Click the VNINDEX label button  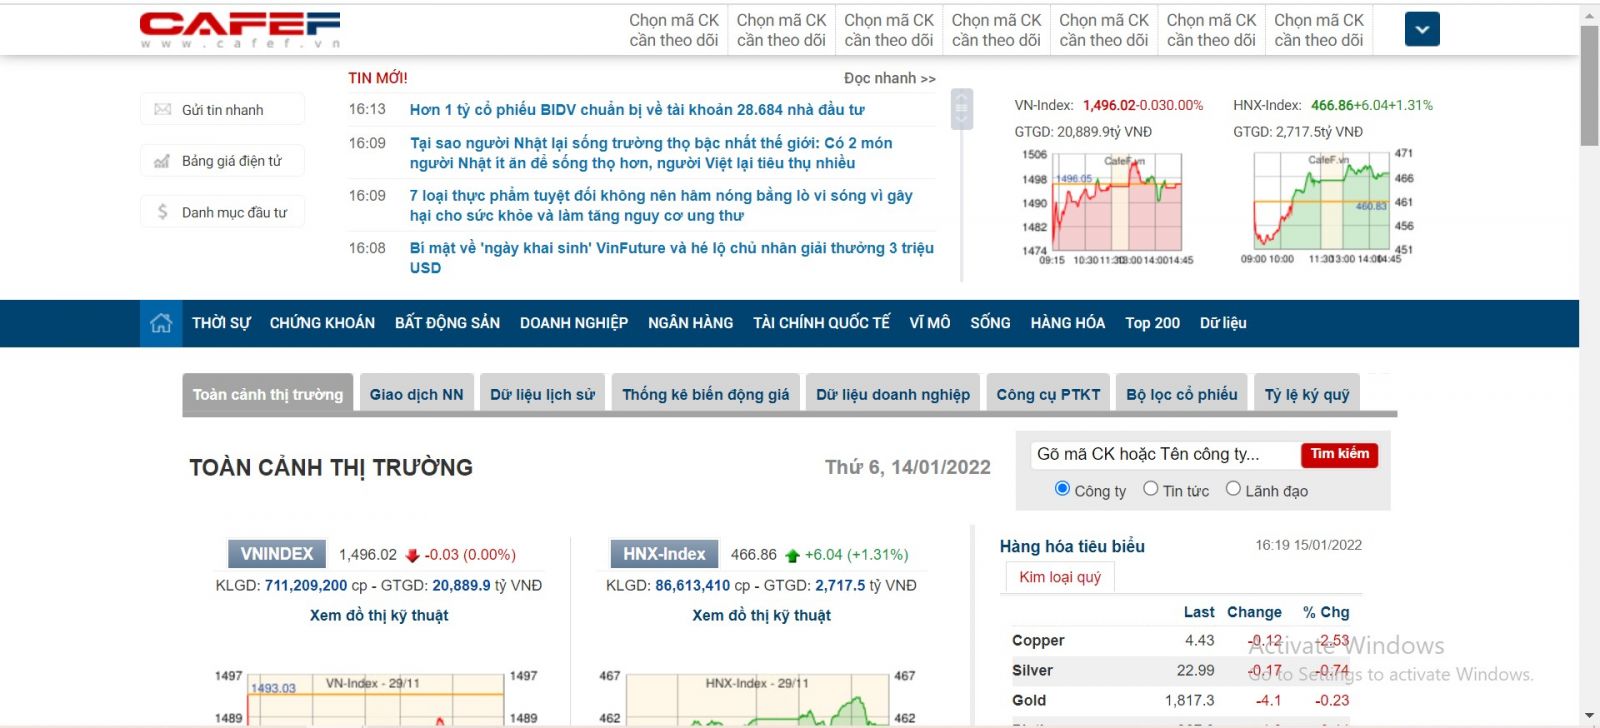[x=277, y=554]
